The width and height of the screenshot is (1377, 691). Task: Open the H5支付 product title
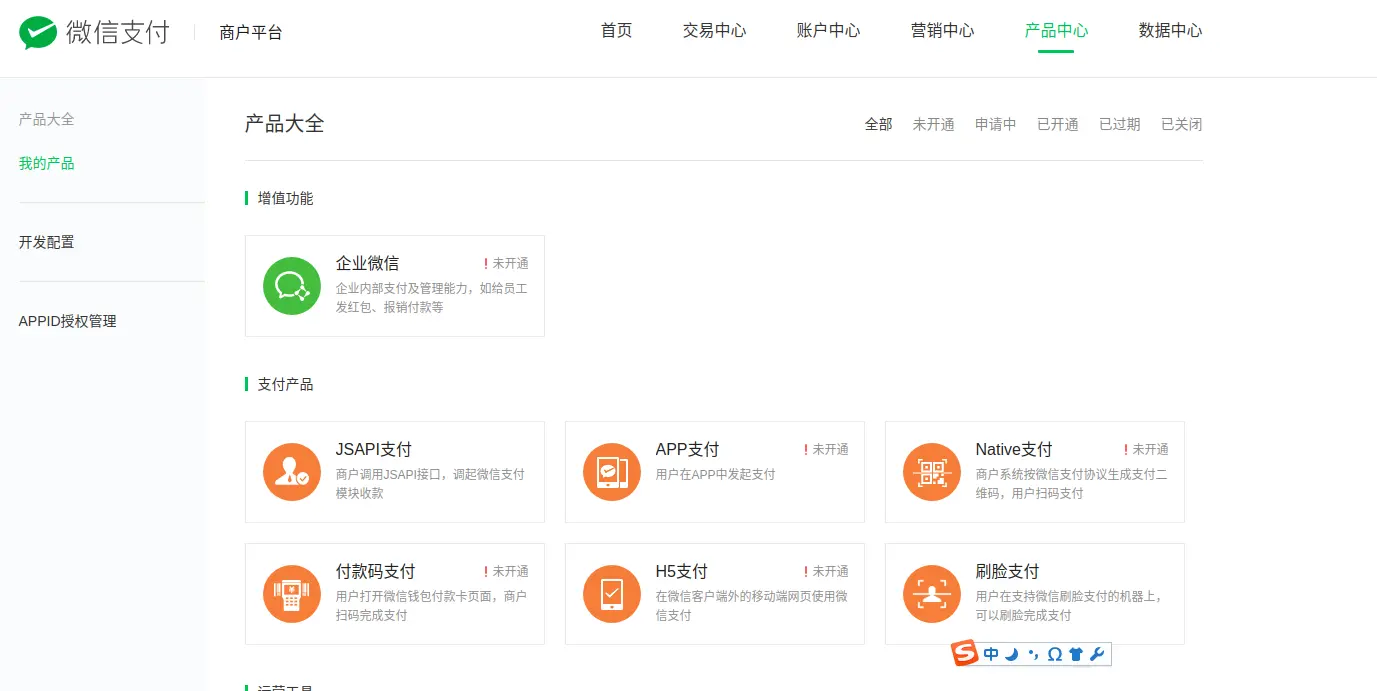[681, 572]
